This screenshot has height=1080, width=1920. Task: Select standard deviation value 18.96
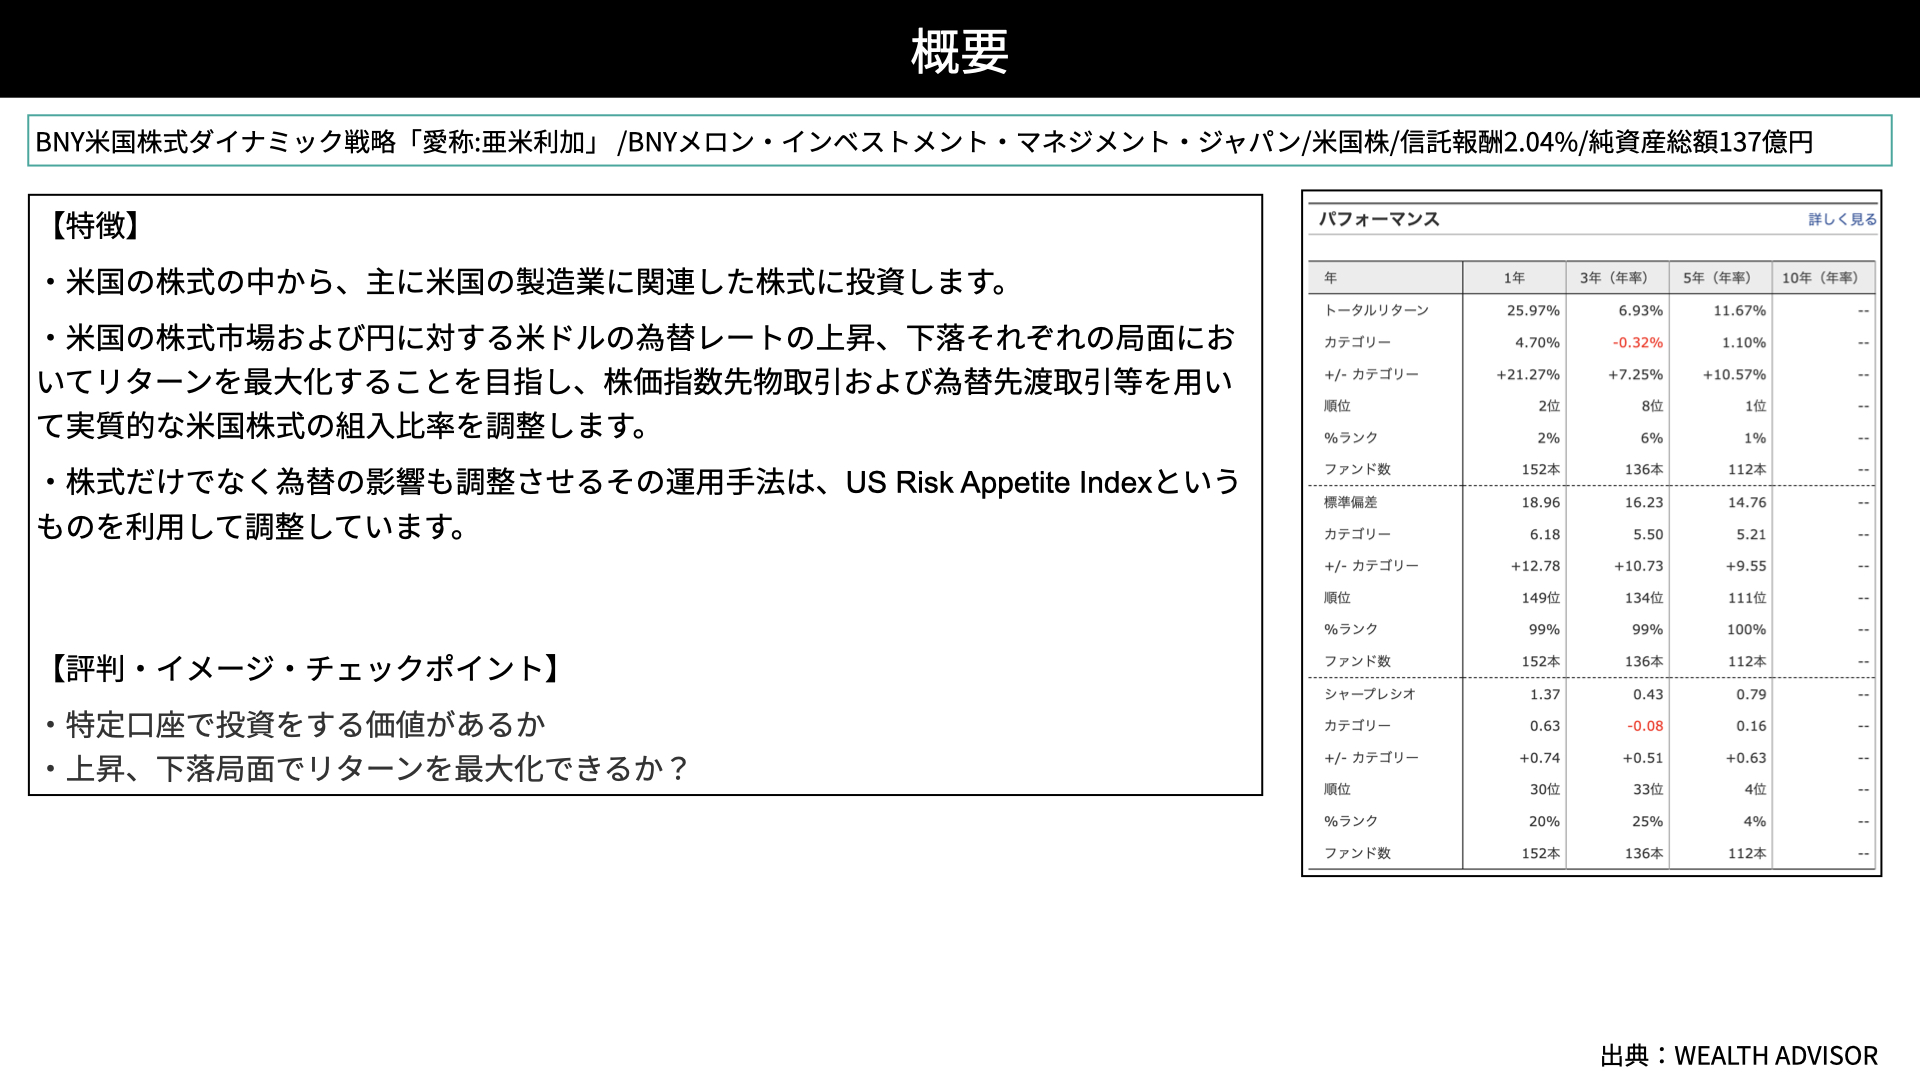pos(1540,502)
